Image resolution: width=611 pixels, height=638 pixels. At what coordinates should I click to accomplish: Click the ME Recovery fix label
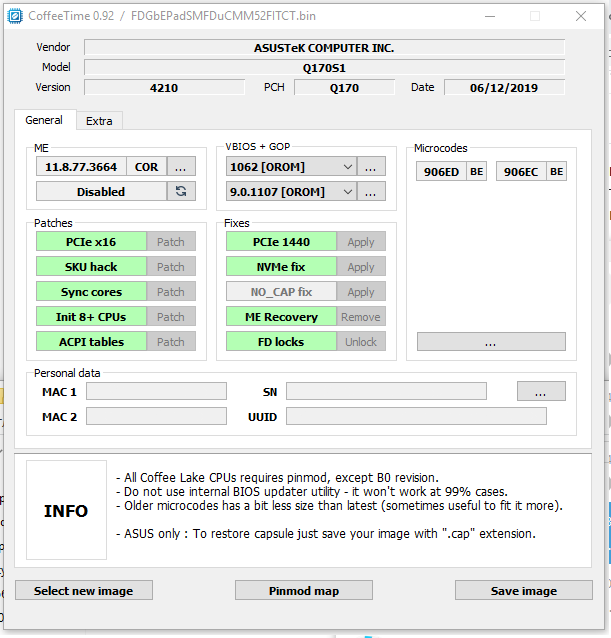[281, 317]
